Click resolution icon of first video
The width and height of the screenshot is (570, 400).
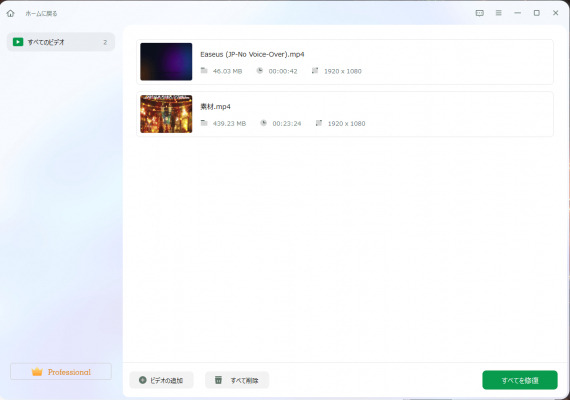click(315, 71)
